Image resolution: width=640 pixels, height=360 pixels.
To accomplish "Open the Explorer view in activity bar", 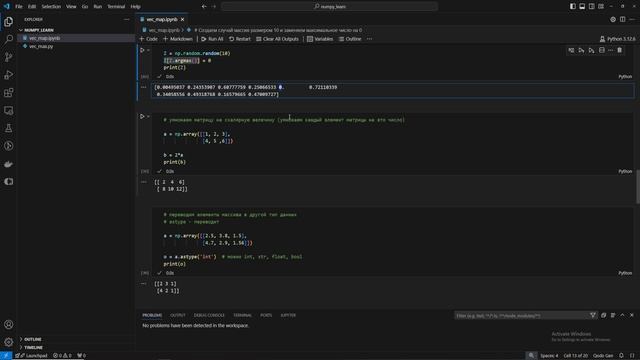I will (9, 22).
